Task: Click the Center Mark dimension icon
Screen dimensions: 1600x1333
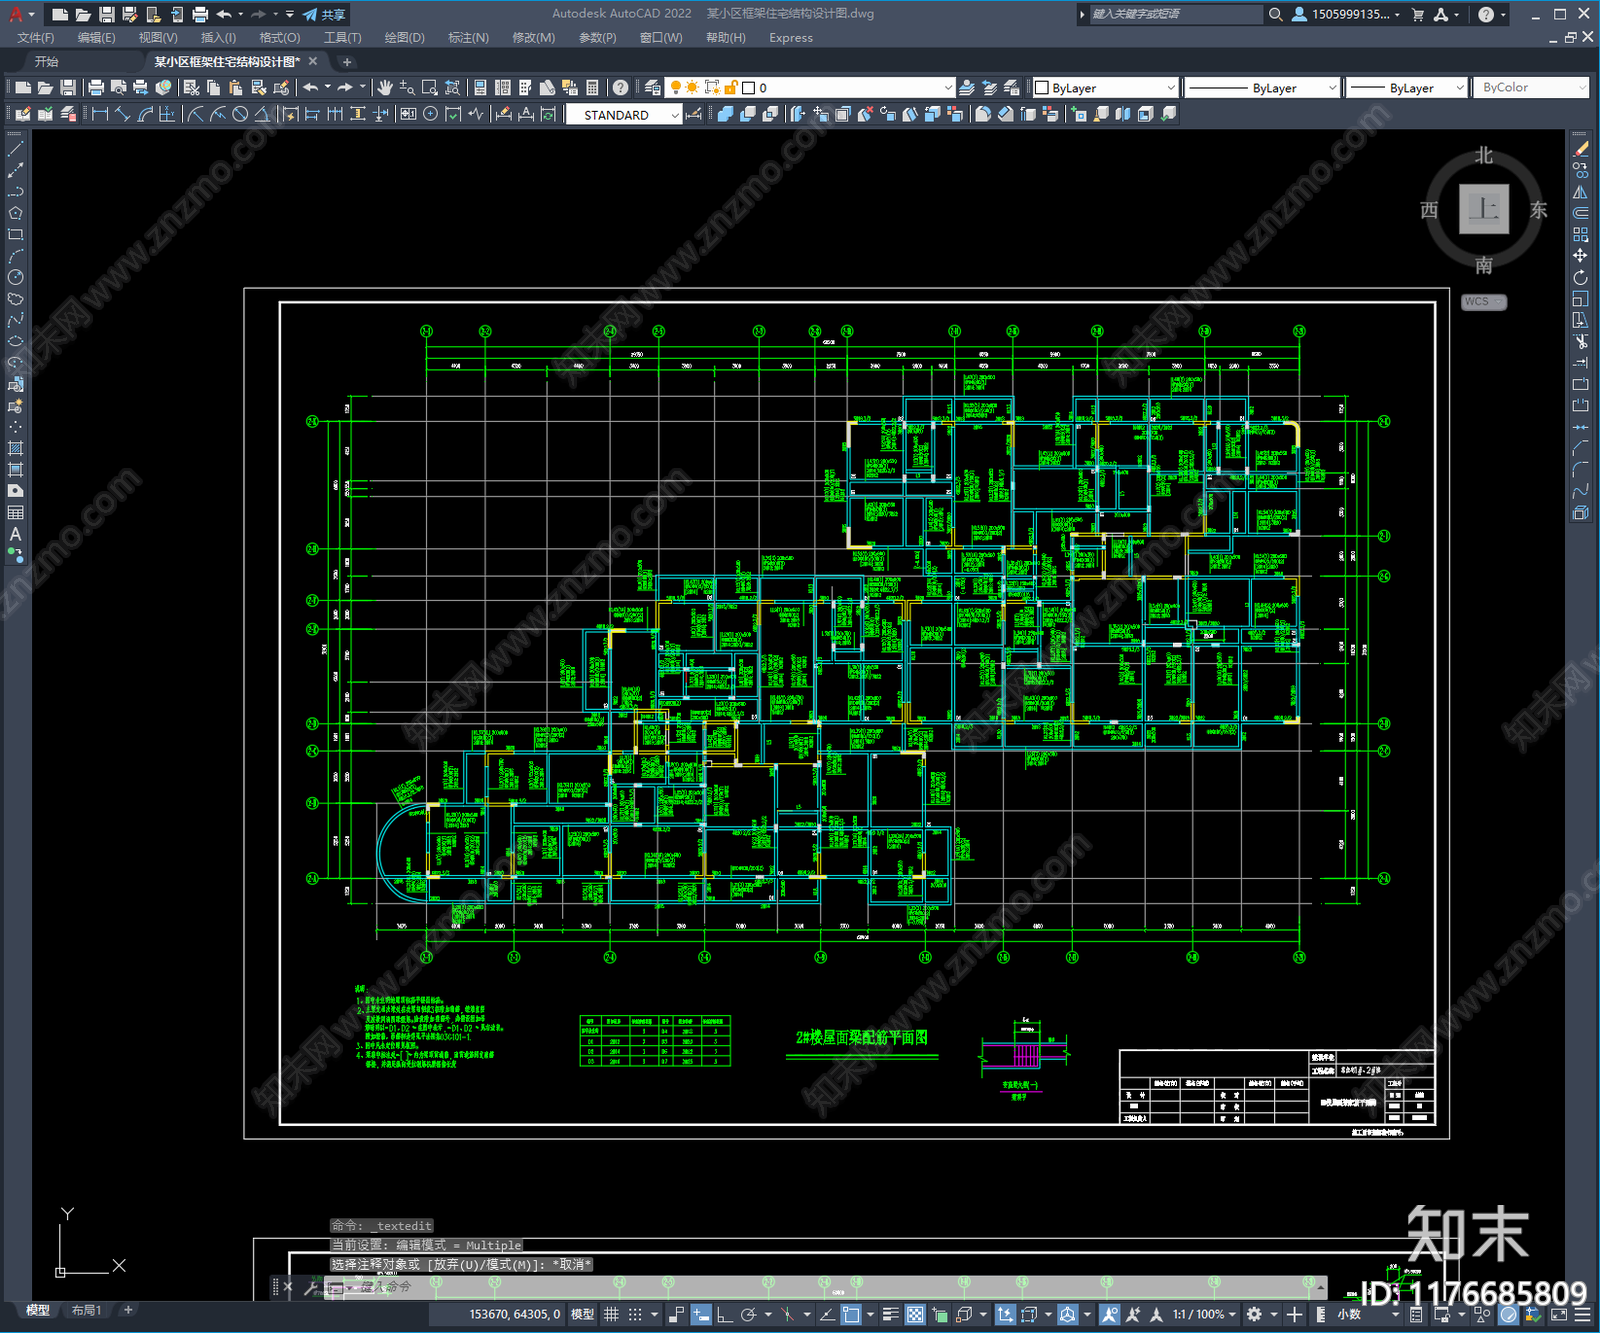Action: [431, 114]
